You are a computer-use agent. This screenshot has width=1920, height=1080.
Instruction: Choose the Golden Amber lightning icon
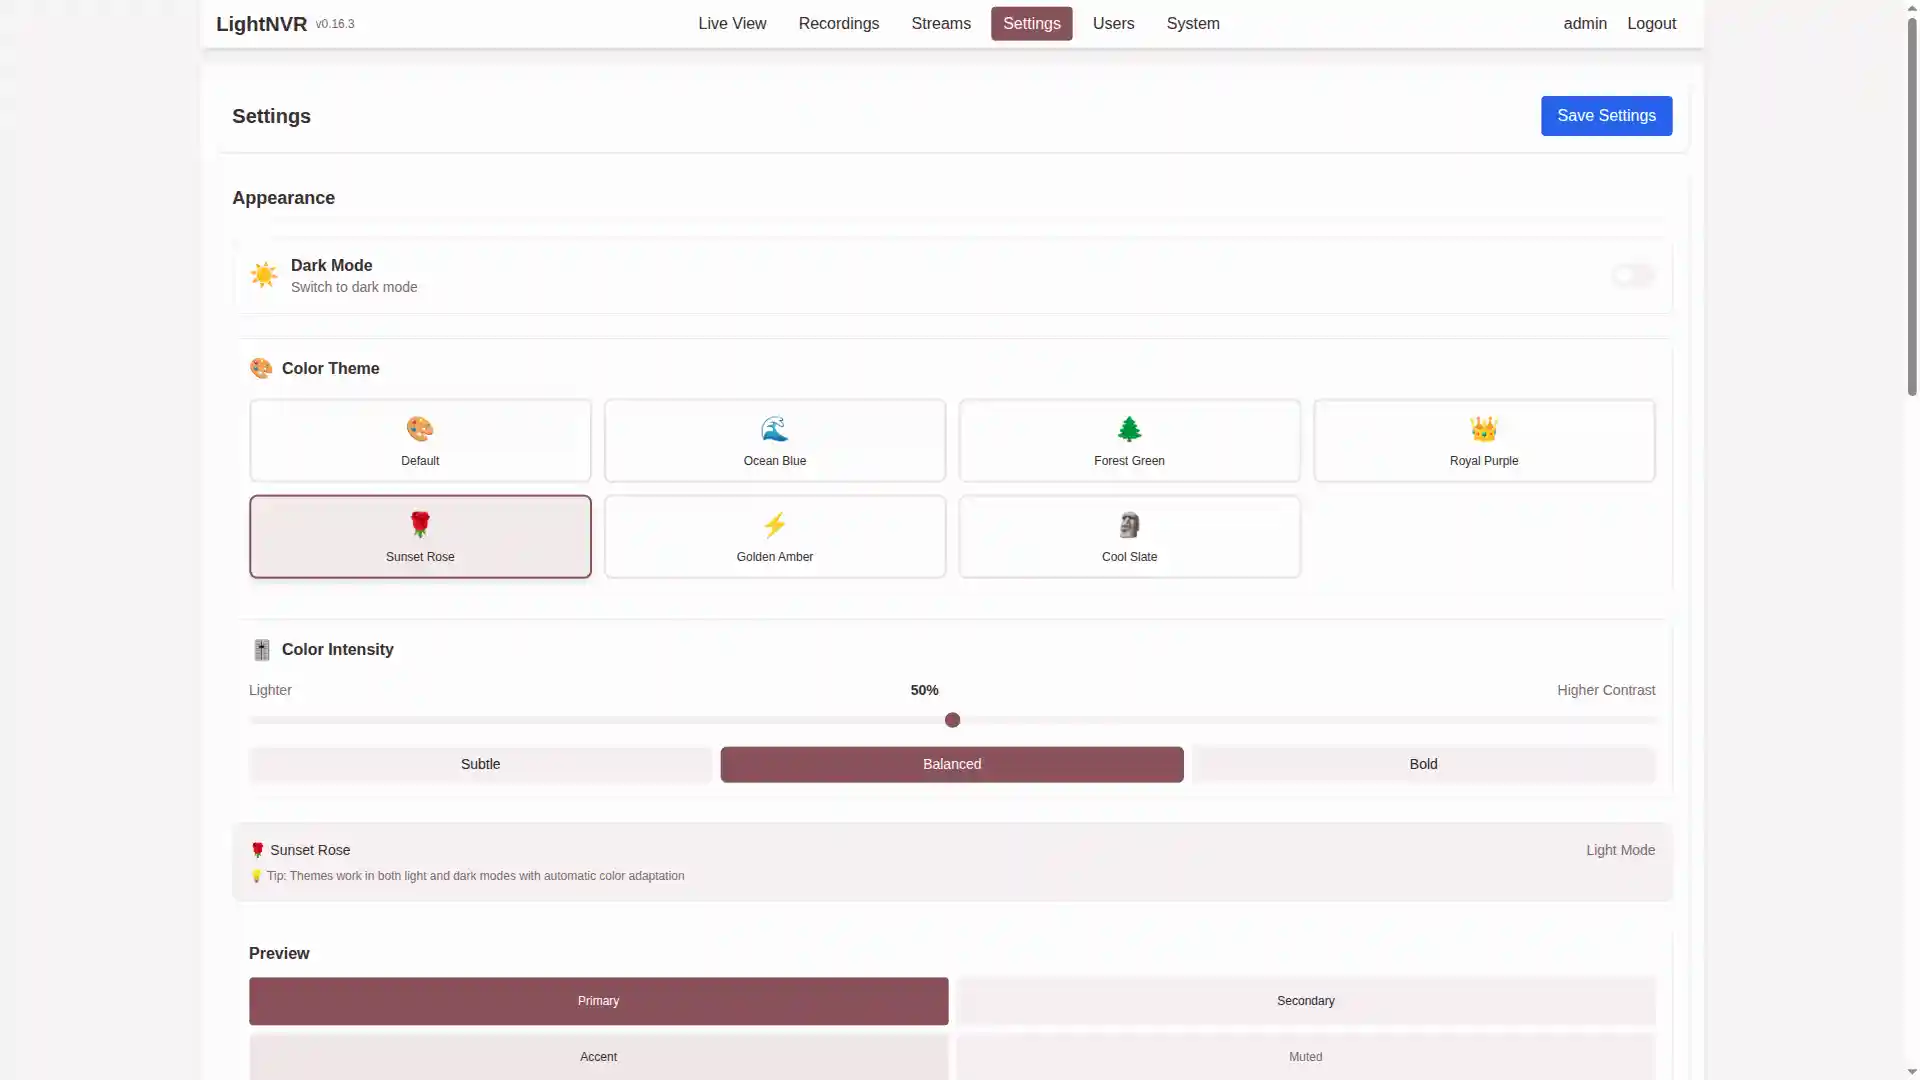point(774,525)
